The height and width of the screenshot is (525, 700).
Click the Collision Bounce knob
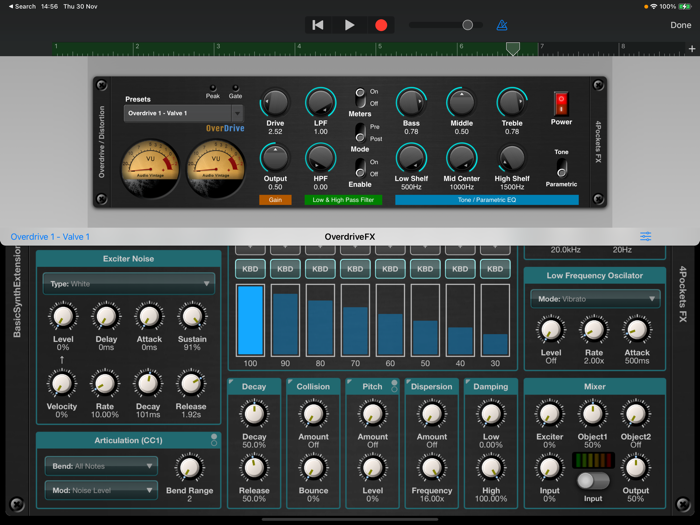point(313,467)
